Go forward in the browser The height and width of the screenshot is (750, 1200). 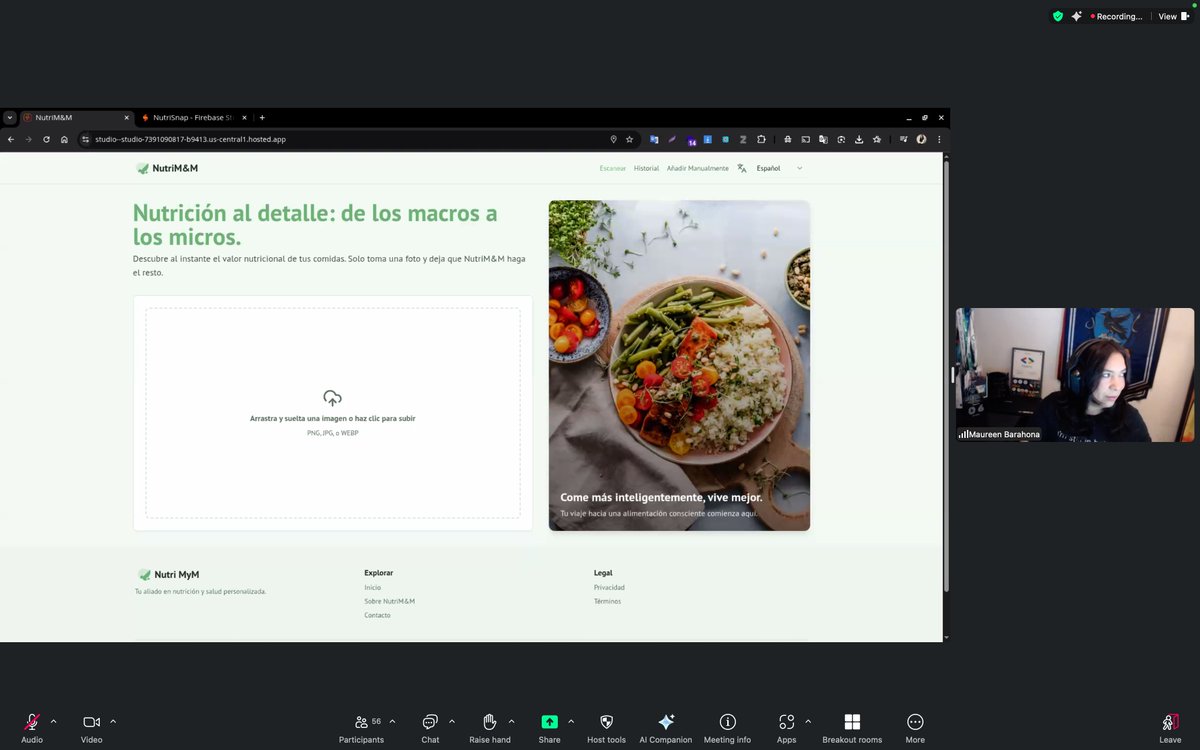coord(28,139)
